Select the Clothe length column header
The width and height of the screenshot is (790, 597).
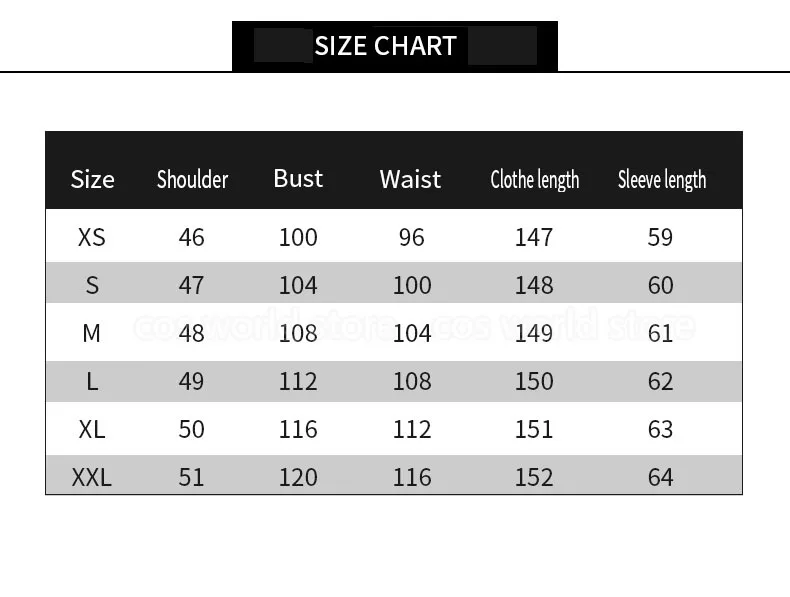click(534, 180)
